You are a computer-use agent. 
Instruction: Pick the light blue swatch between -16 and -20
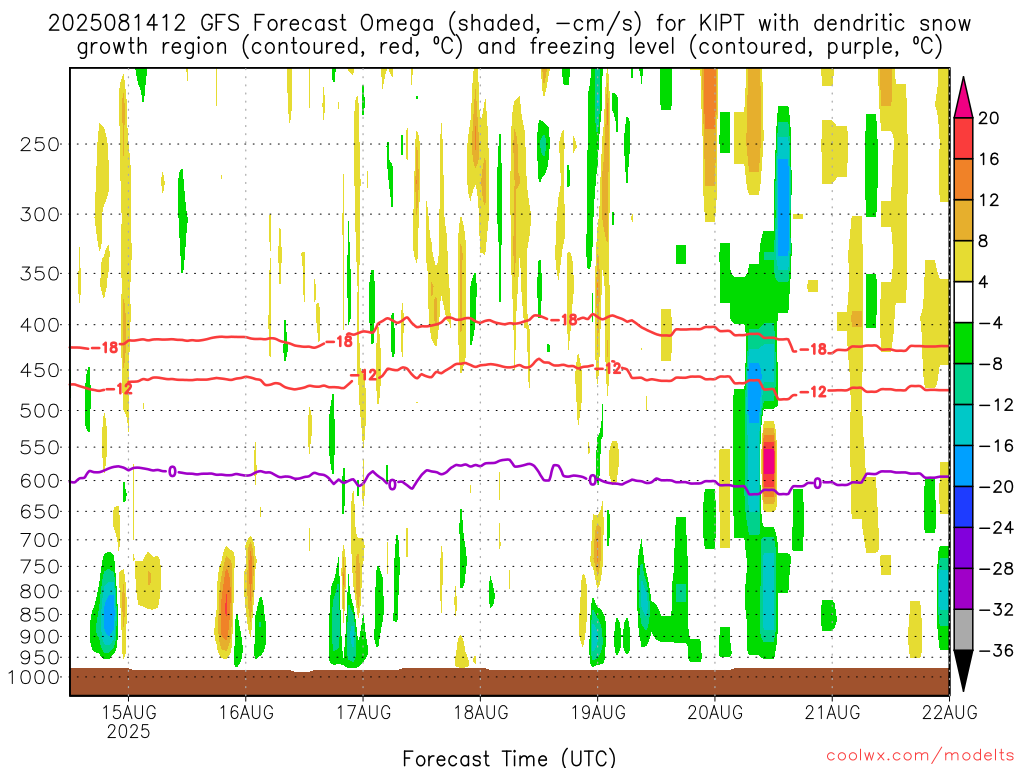[963, 466]
